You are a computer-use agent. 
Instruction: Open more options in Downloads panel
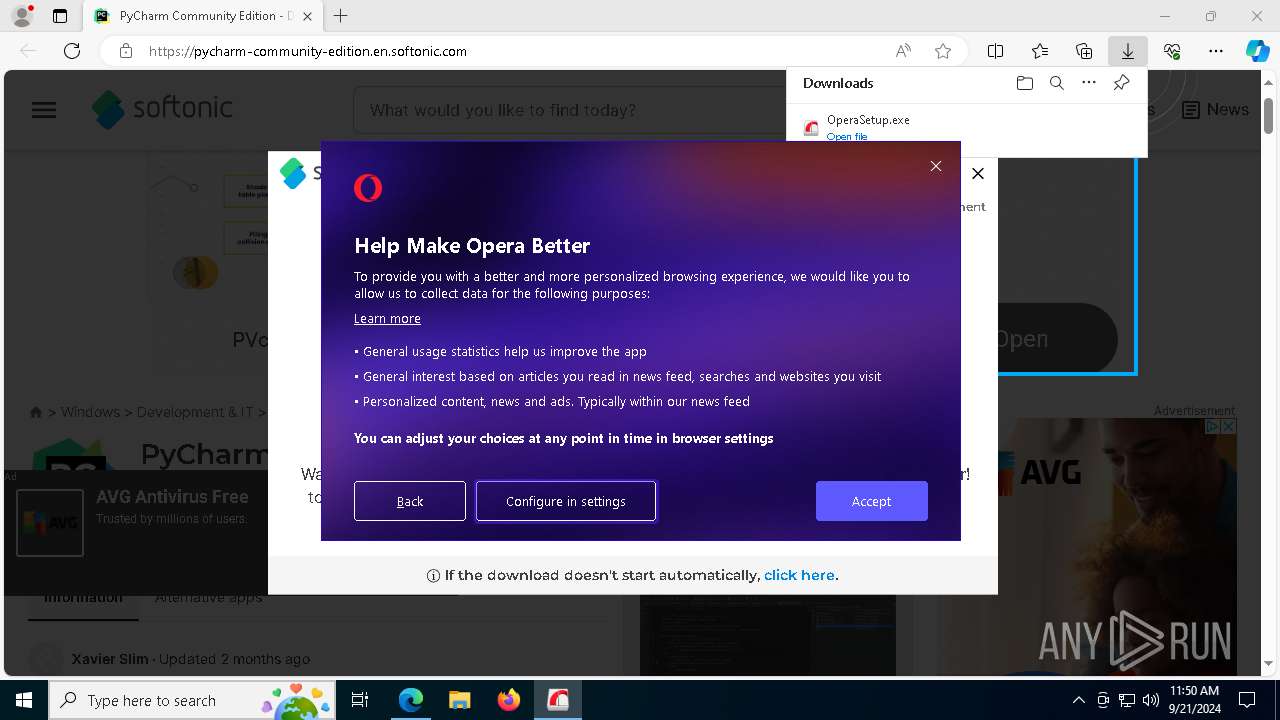[x=1089, y=83]
